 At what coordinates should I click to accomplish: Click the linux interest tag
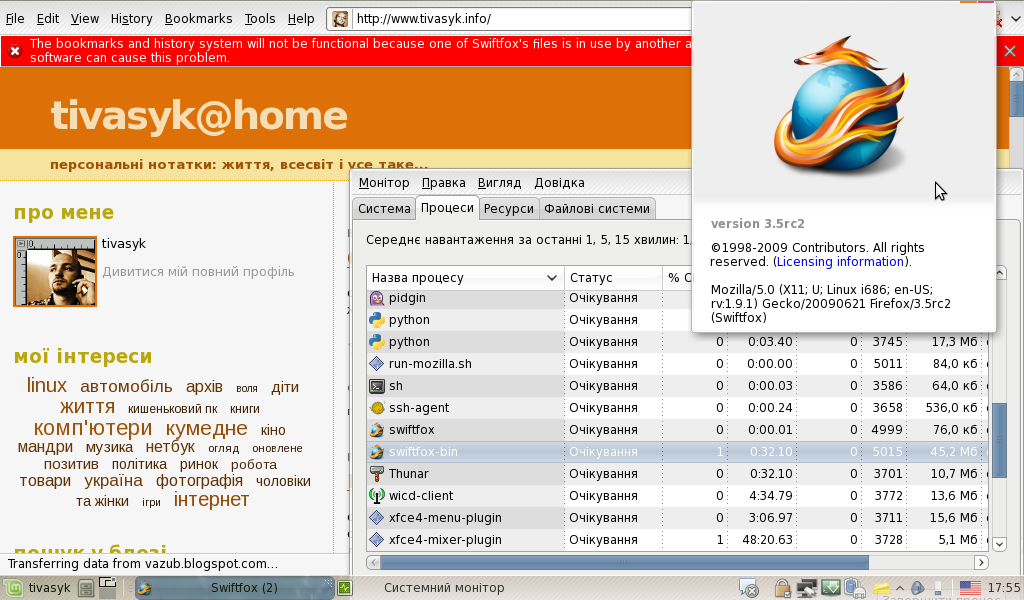click(x=46, y=385)
